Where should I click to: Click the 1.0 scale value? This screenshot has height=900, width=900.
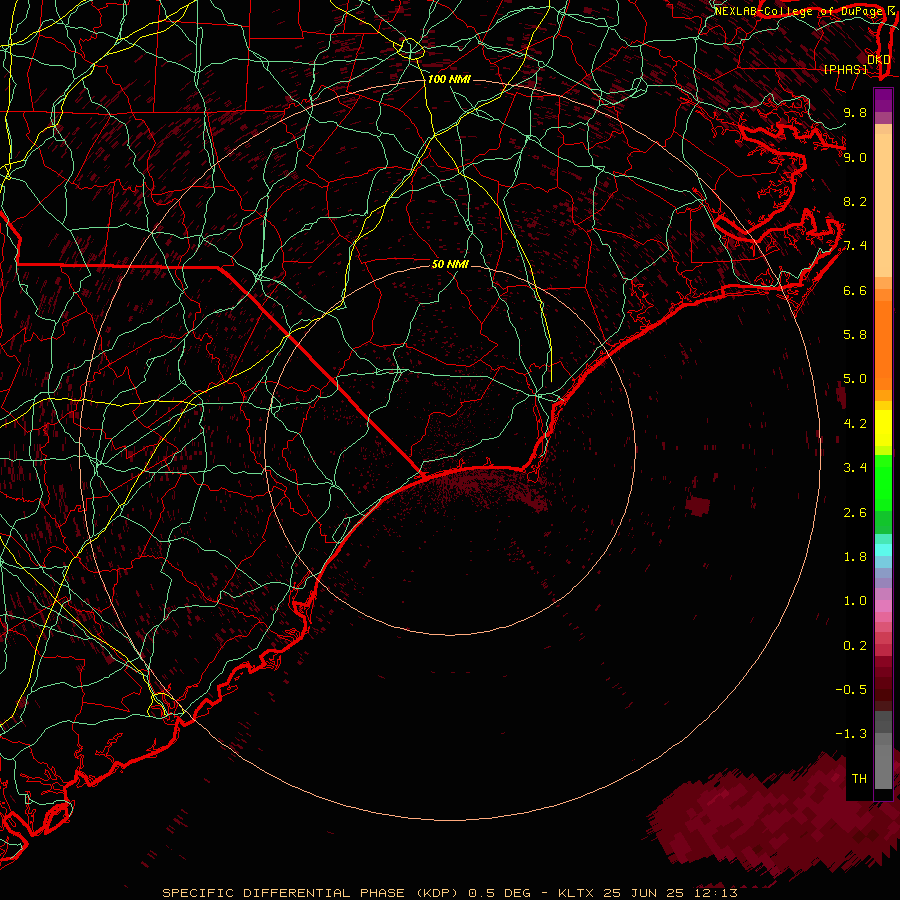pyautogui.click(x=855, y=601)
